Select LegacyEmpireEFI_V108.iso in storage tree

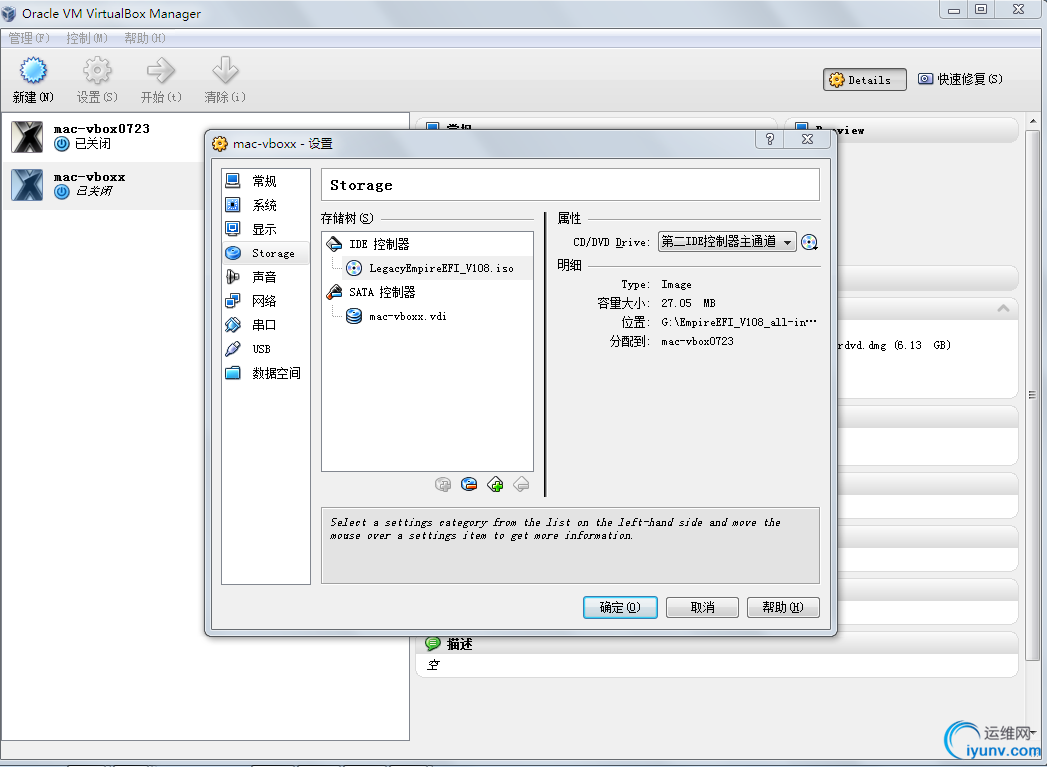[x=437, y=268]
